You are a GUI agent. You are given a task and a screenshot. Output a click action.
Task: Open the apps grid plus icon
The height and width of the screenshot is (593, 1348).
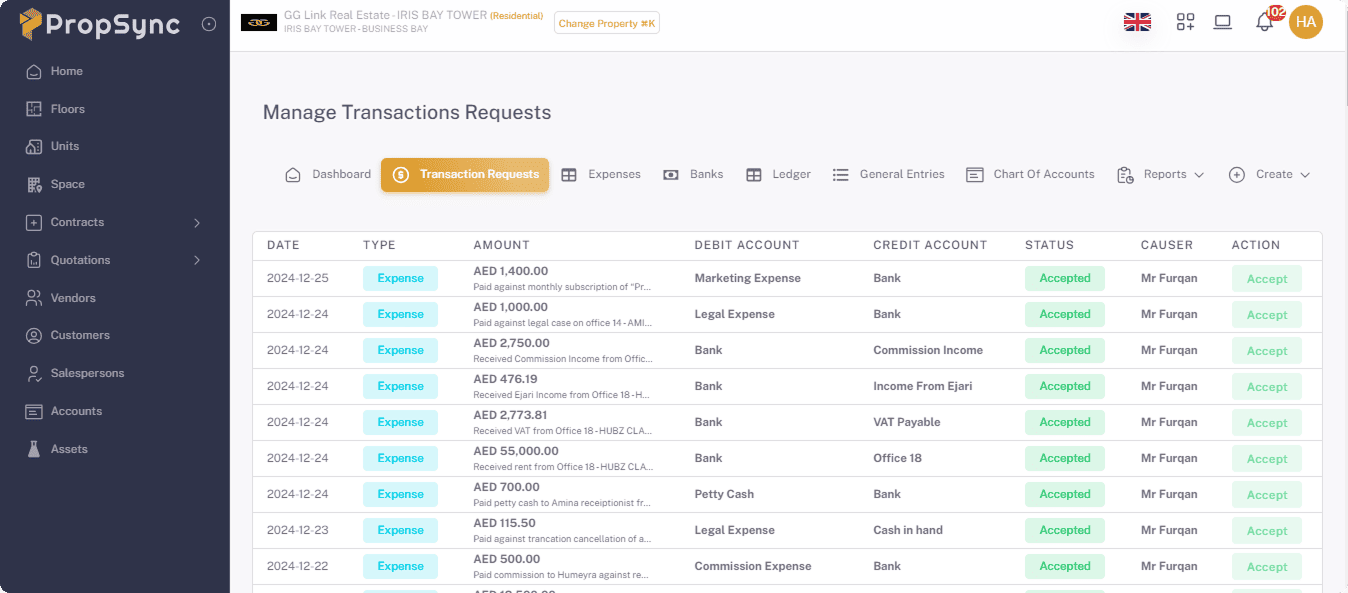[1185, 22]
